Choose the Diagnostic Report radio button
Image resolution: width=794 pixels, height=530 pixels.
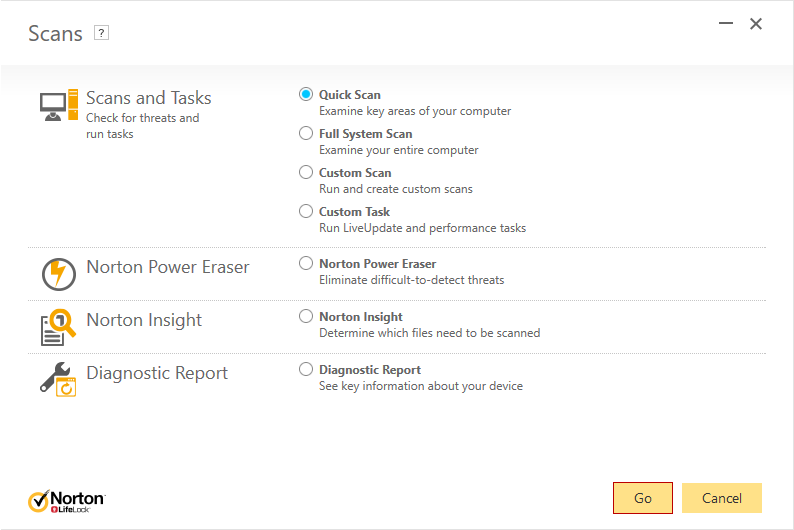306,369
